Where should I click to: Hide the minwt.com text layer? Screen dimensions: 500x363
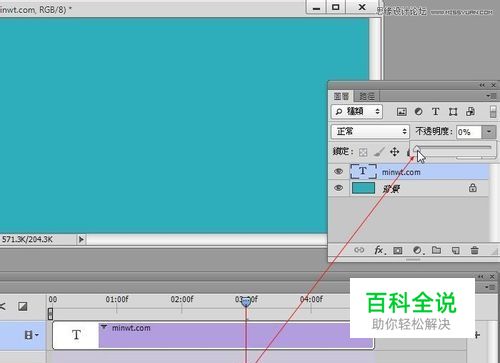339,171
